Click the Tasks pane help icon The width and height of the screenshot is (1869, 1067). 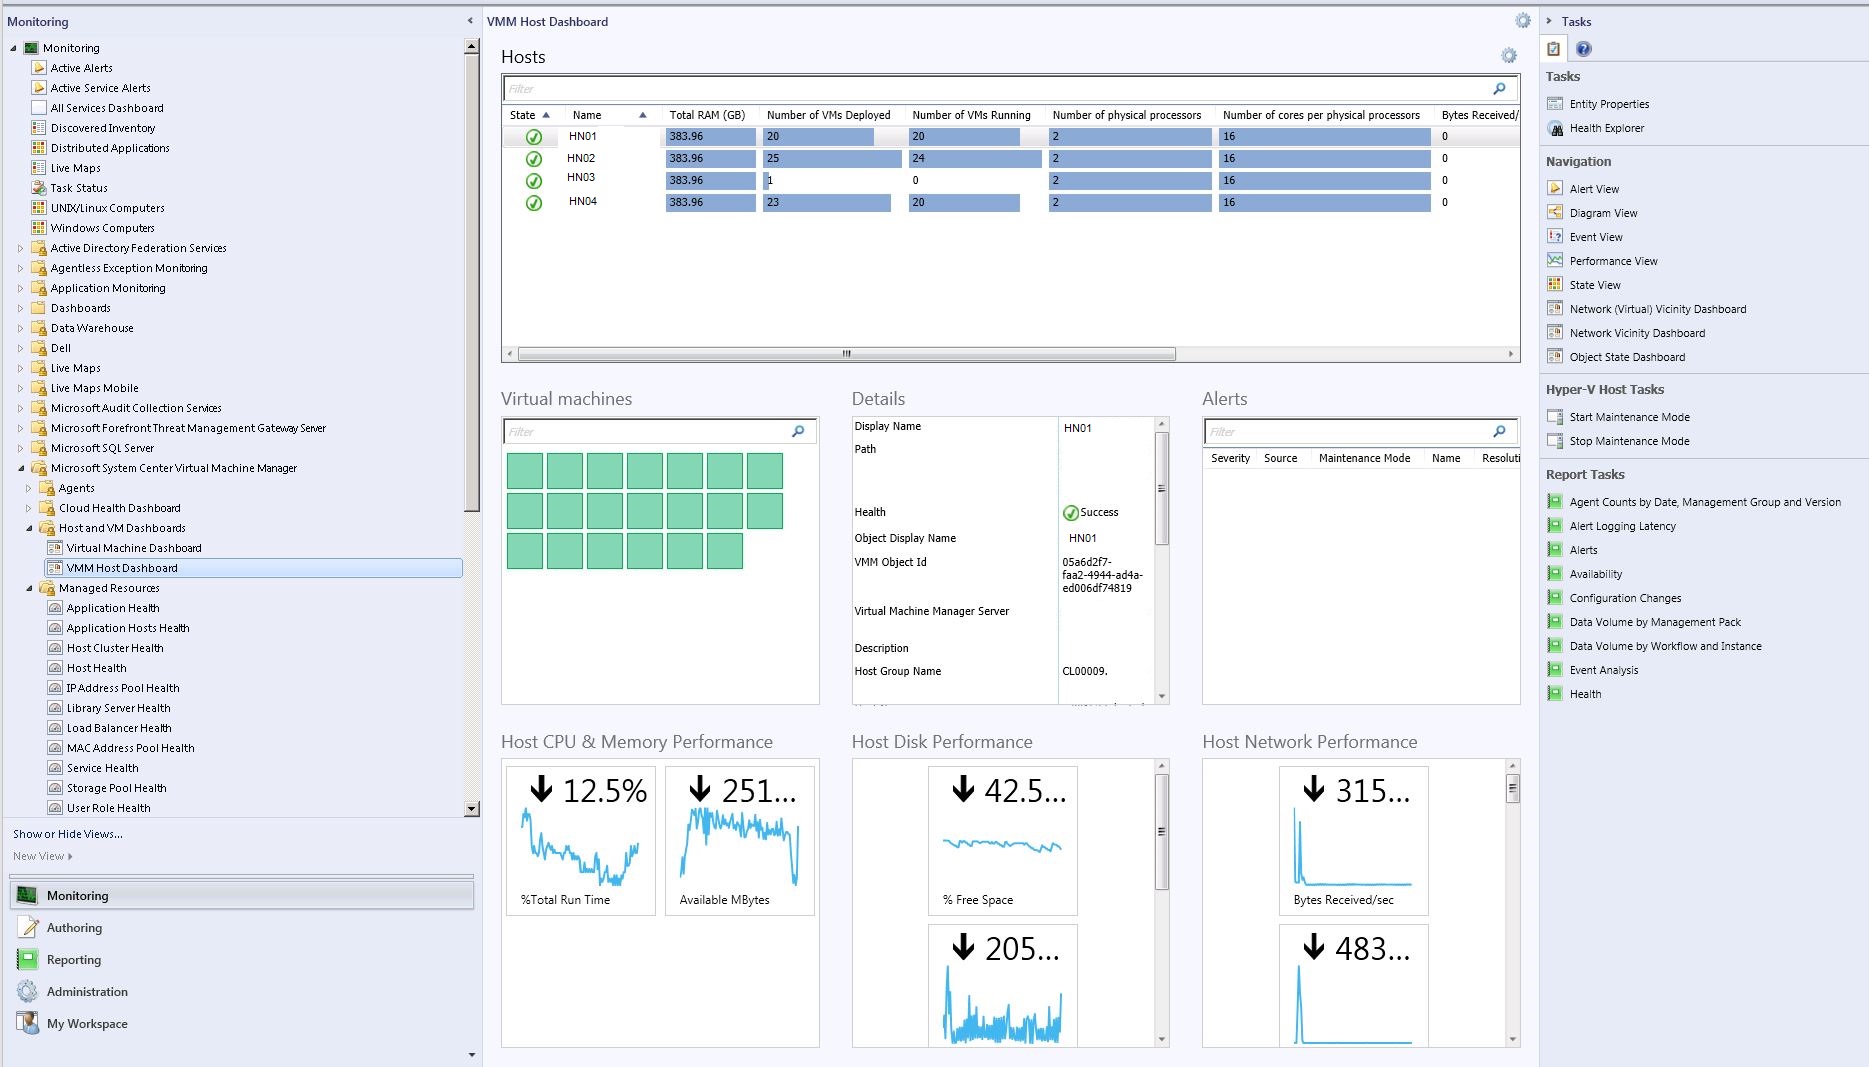click(1584, 49)
